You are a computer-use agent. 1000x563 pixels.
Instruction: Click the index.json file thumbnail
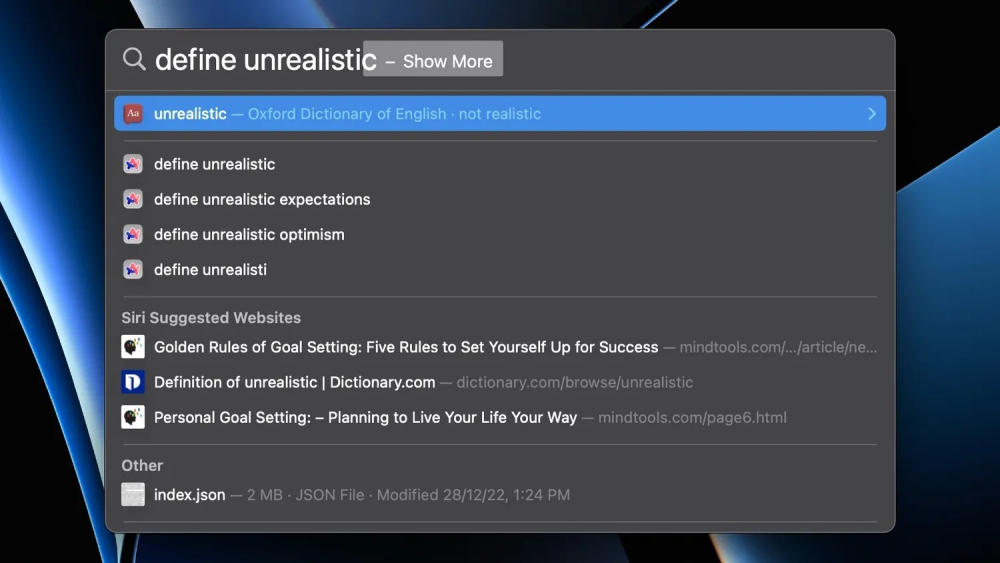tap(133, 494)
